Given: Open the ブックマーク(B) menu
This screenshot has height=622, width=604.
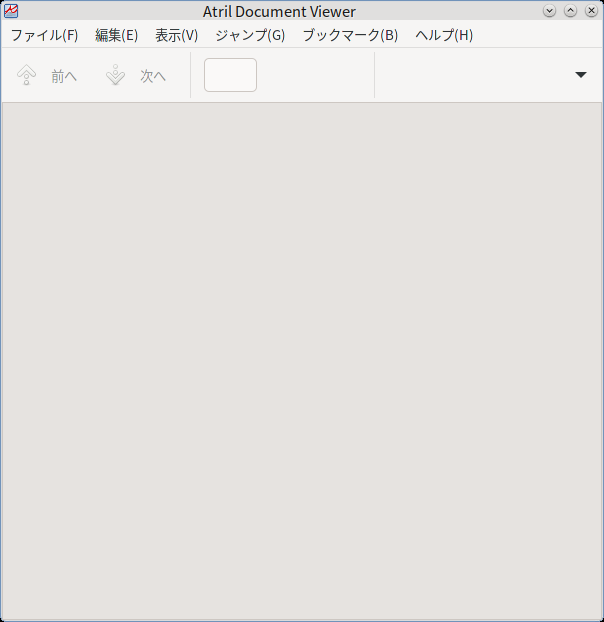Looking at the screenshot, I should pyautogui.click(x=350, y=35).
